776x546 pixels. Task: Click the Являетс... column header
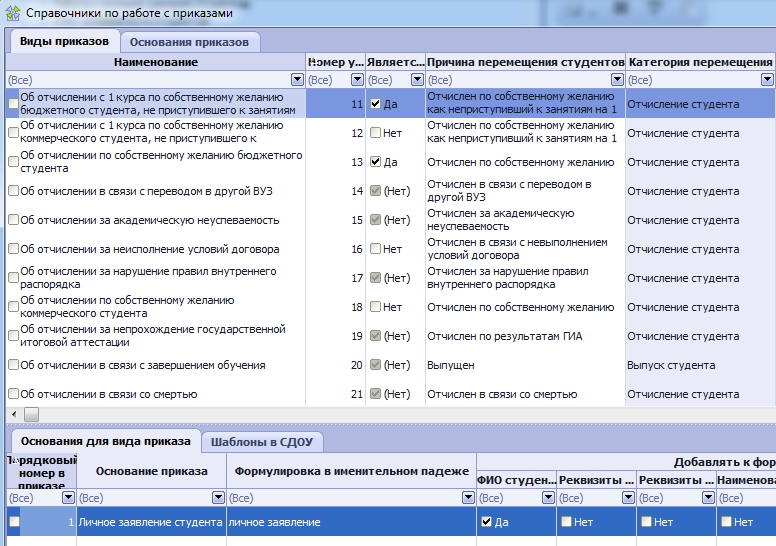[395, 62]
